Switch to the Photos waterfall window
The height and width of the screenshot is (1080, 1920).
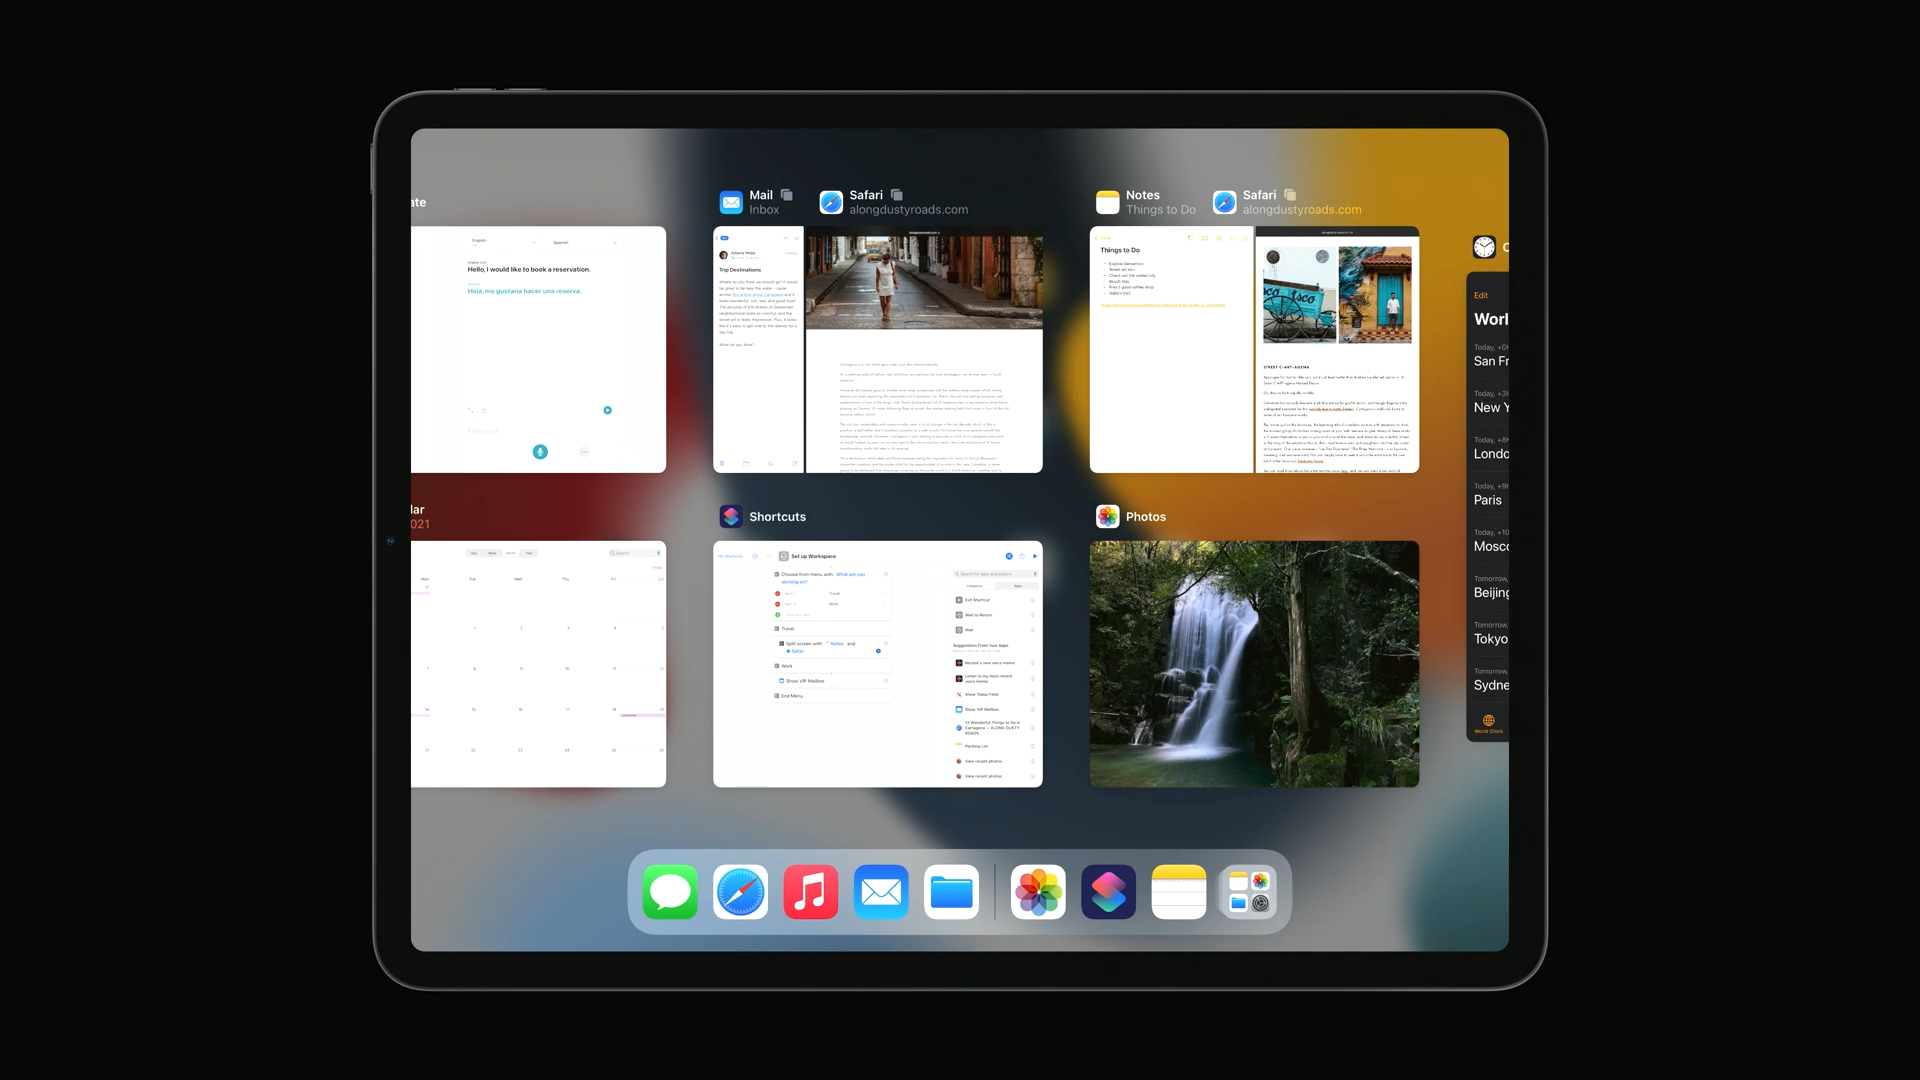[1254, 664]
